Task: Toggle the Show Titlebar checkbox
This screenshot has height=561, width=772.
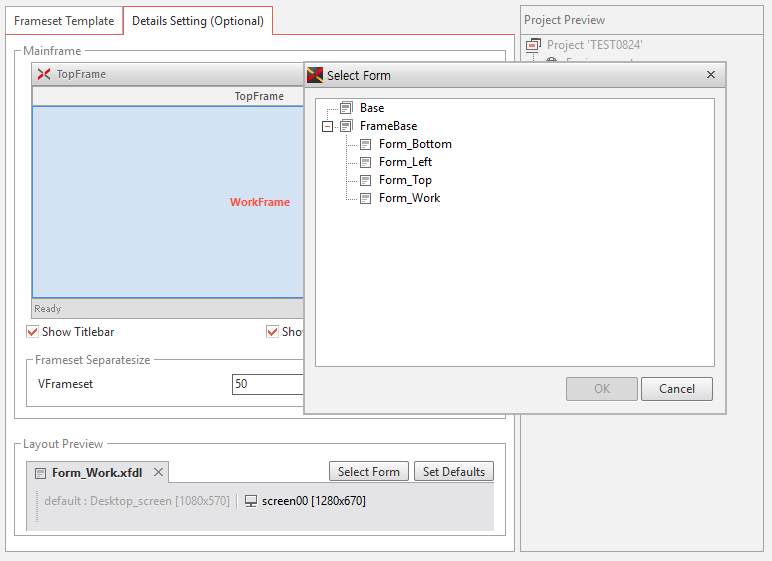Action: [x=33, y=332]
